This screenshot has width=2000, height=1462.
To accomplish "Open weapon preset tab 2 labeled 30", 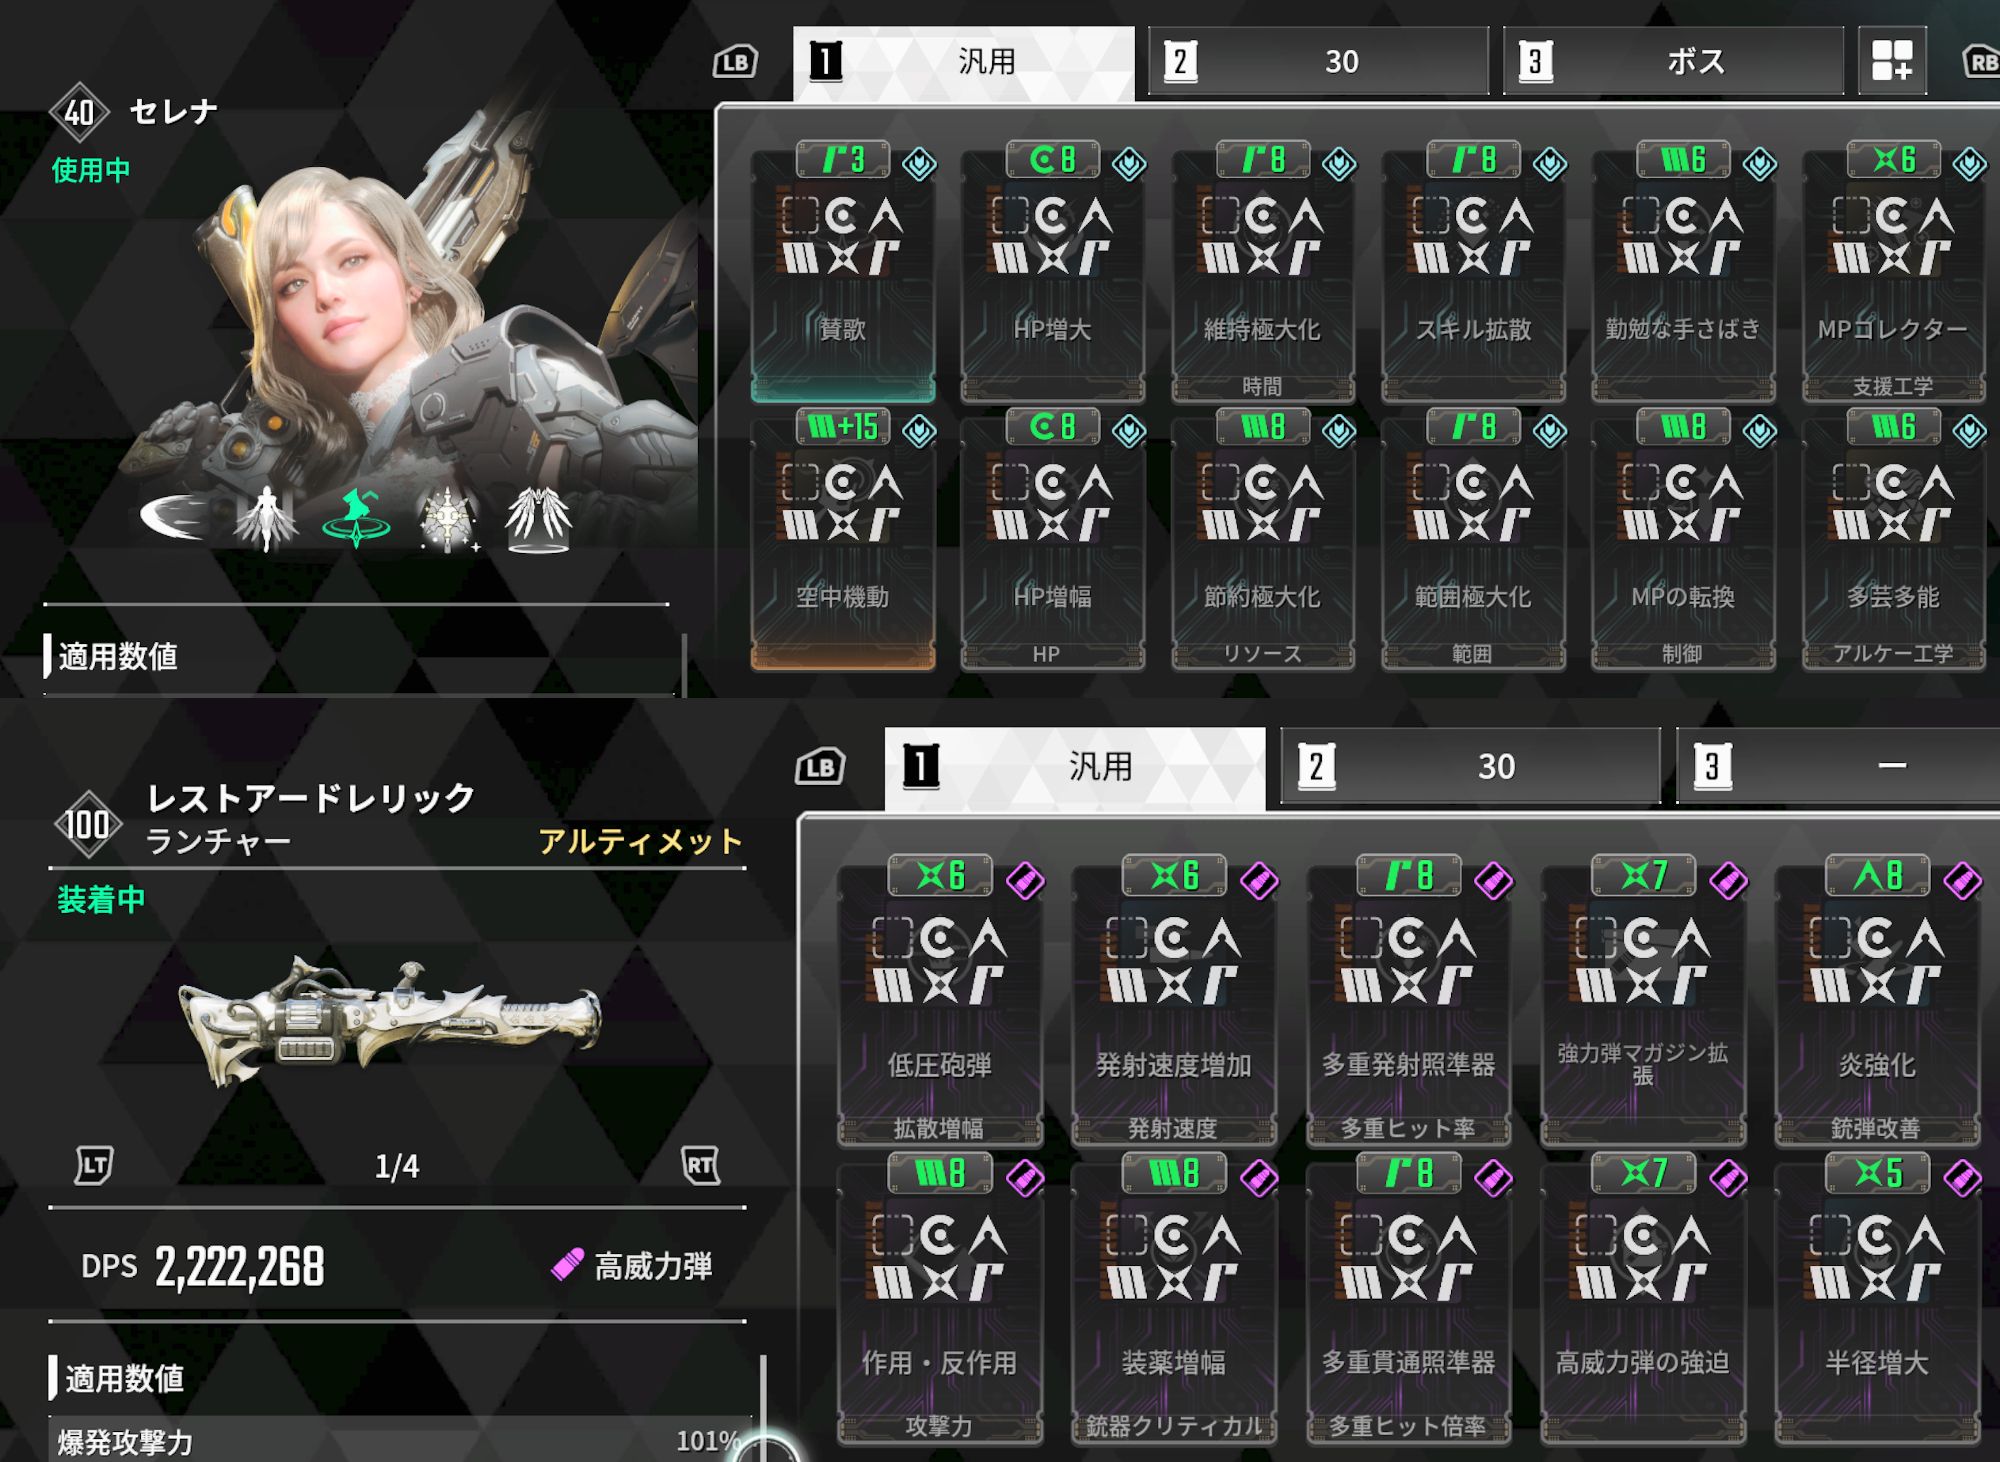I will click(1470, 766).
